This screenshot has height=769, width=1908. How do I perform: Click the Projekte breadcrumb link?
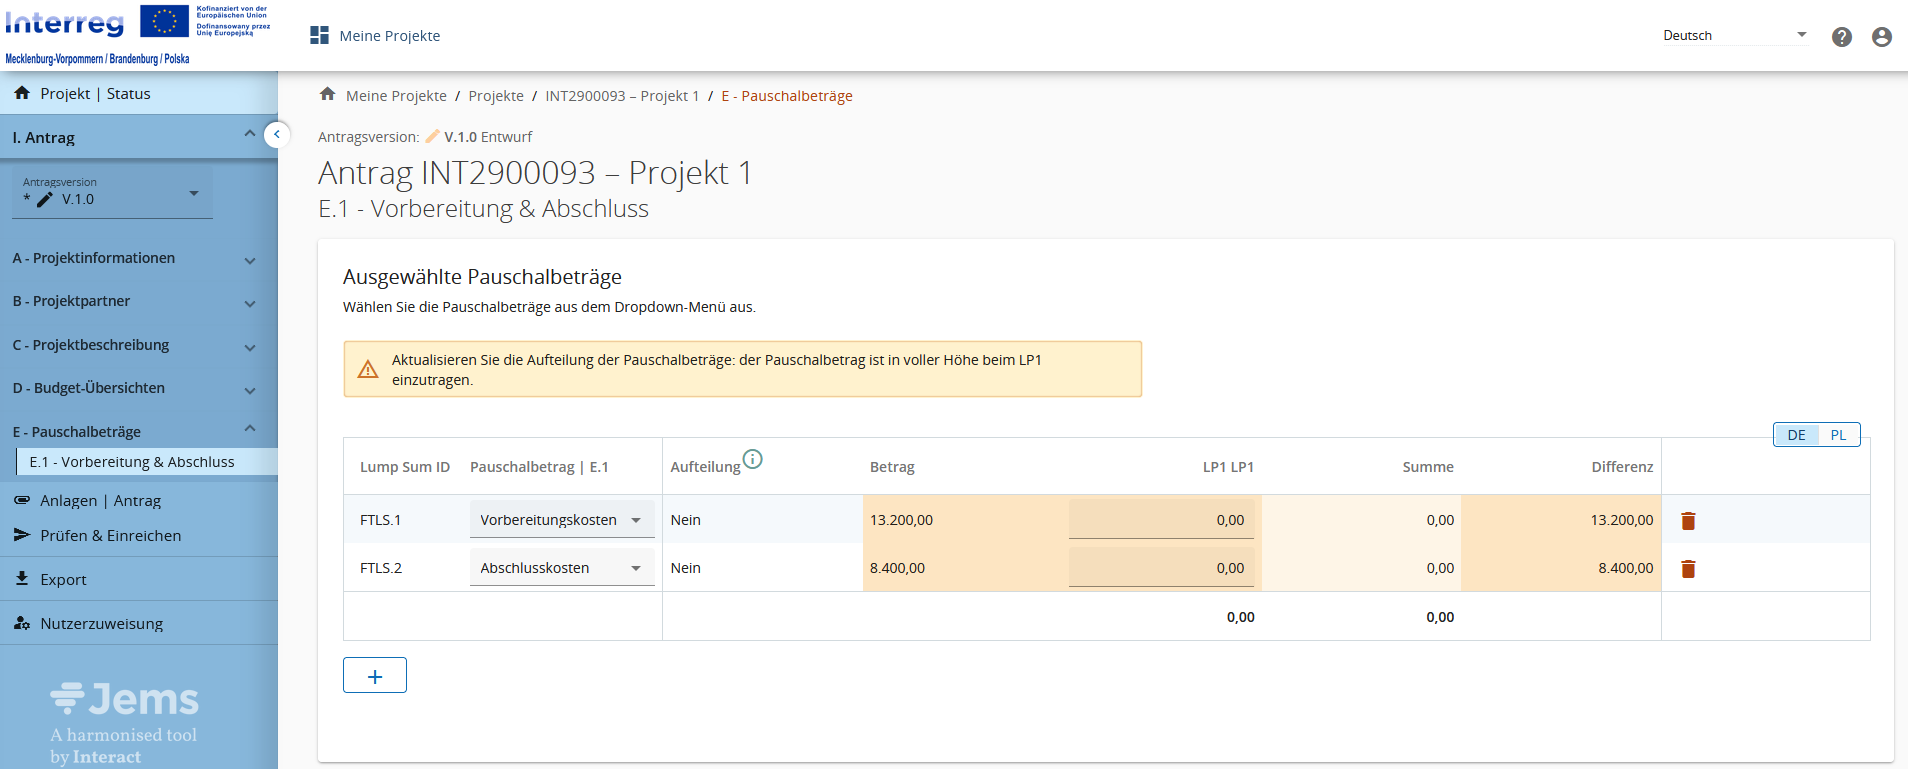pos(496,96)
